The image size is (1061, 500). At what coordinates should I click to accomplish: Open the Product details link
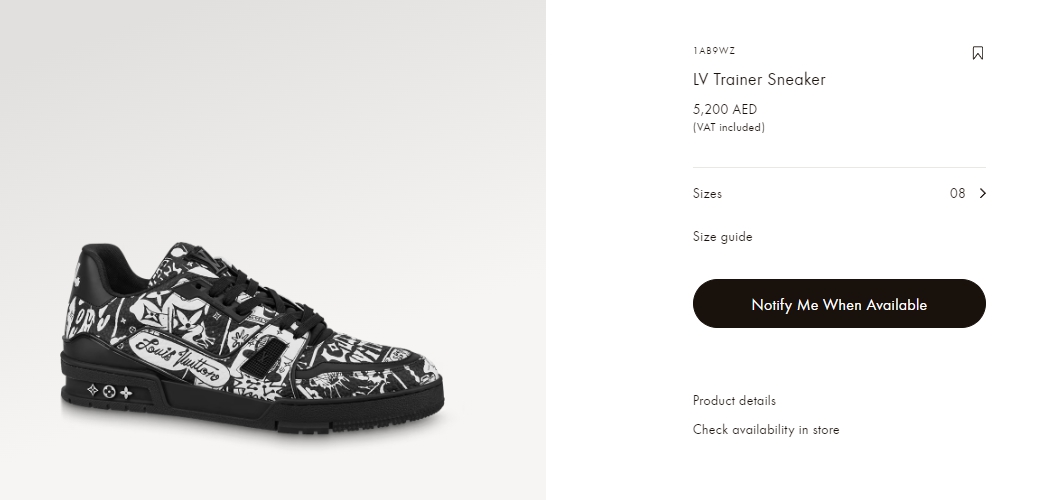(x=734, y=401)
